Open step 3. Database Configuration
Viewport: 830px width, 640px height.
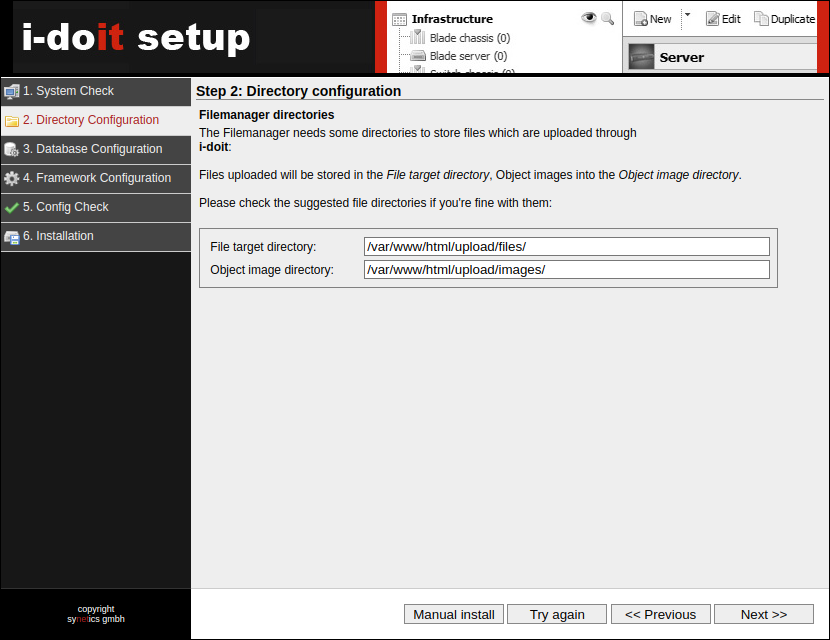point(96,149)
